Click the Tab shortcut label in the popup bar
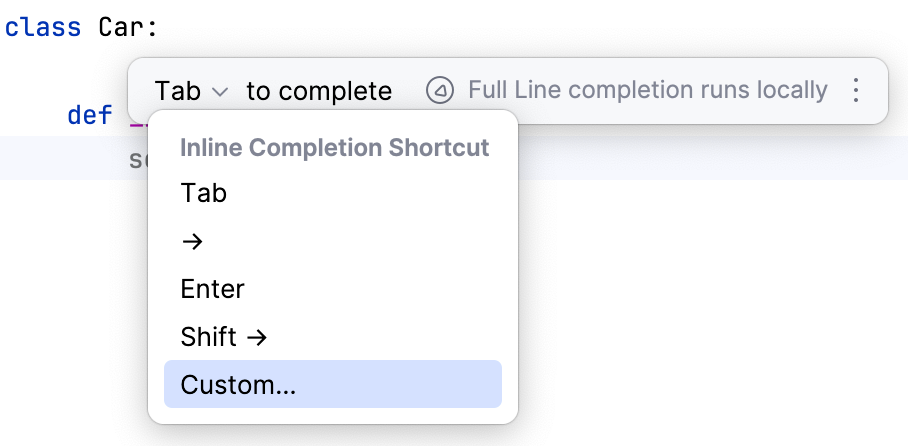This screenshot has height=446, width=908. click(178, 92)
